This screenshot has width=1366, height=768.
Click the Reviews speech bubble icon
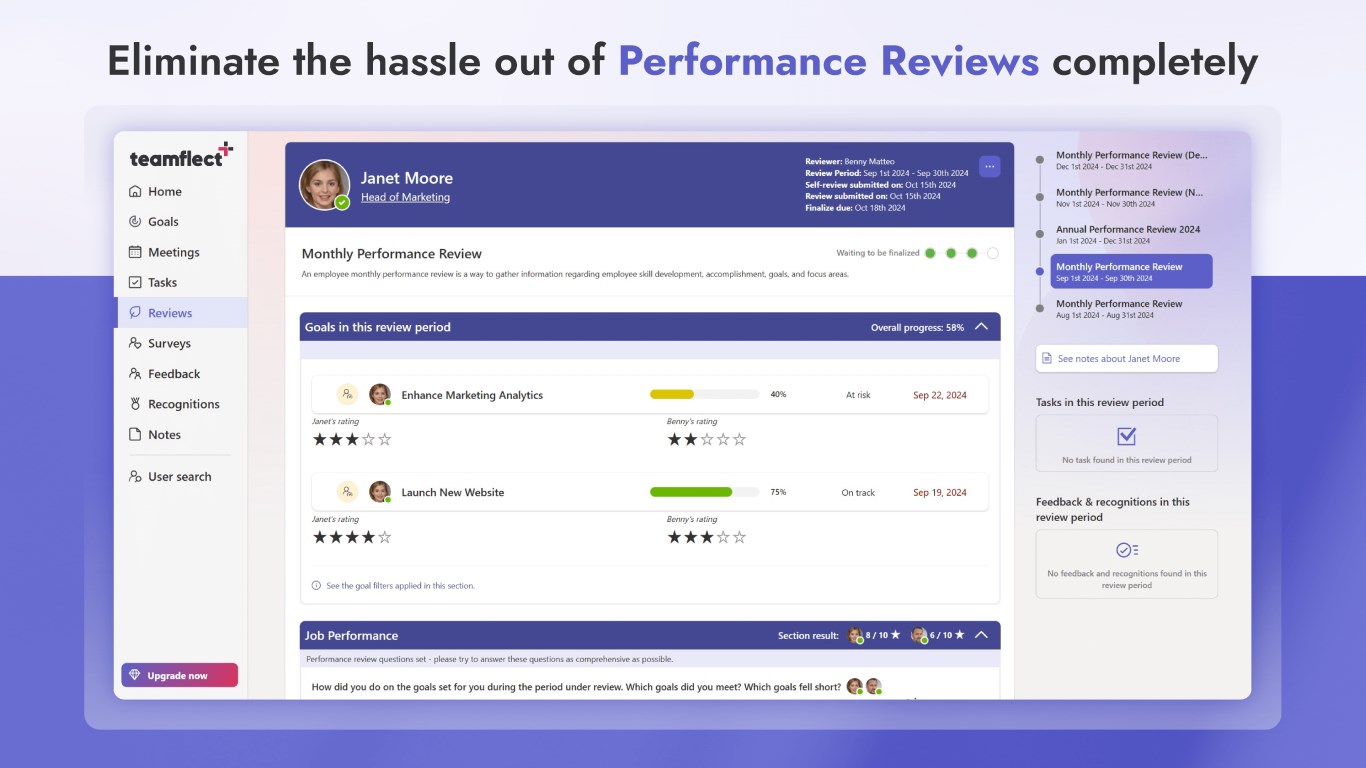pyautogui.click(x=135, y=313)
